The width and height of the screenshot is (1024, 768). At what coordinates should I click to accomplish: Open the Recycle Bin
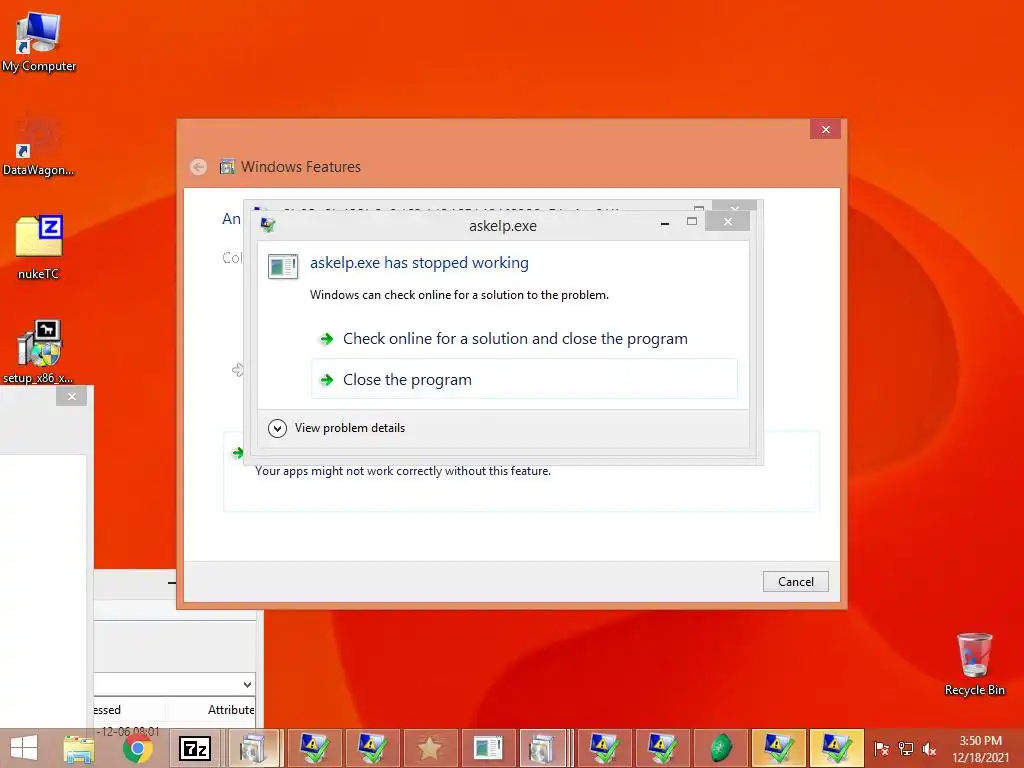(x=974, y=664)
